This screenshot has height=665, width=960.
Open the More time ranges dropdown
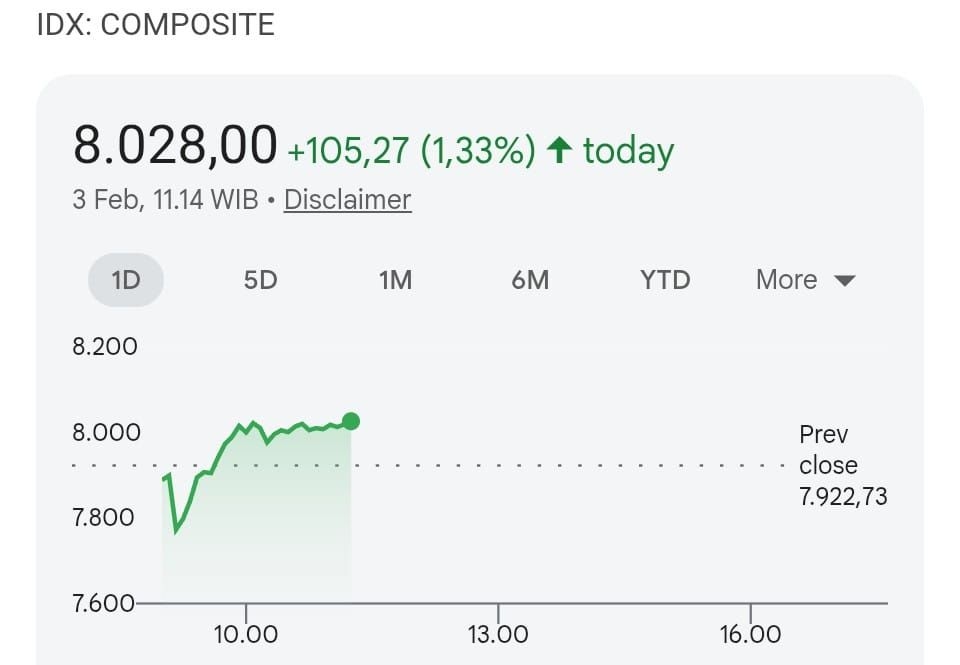pos(804,280)
